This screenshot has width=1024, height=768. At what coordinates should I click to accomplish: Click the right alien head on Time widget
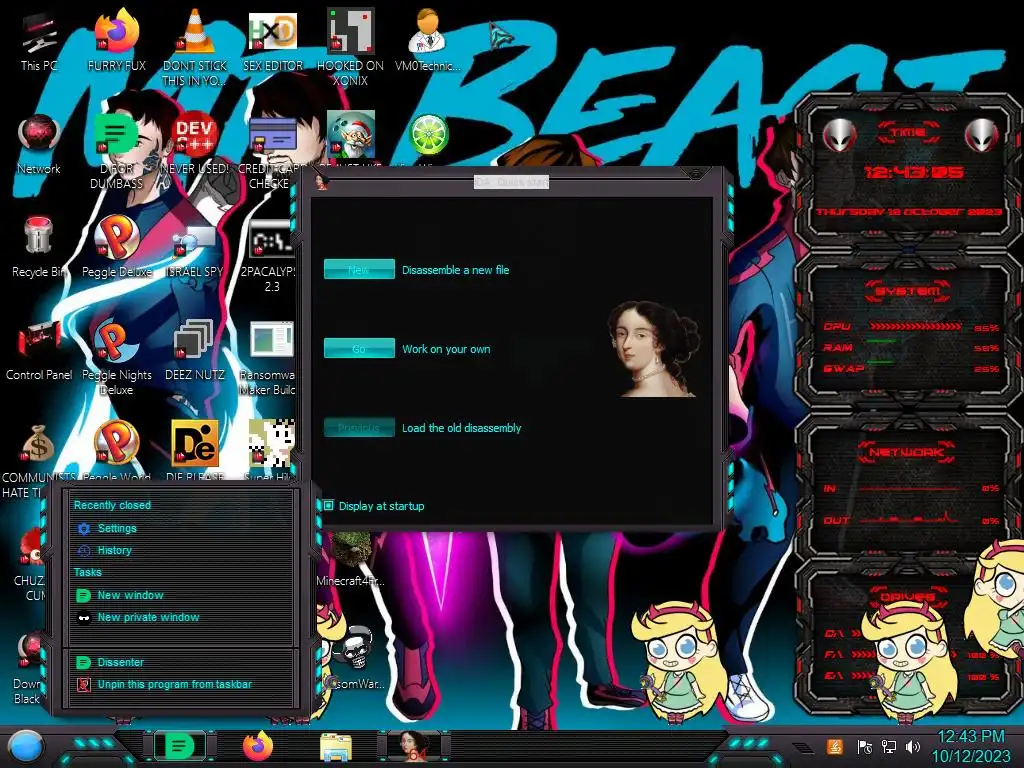click(x=981, y=135)
